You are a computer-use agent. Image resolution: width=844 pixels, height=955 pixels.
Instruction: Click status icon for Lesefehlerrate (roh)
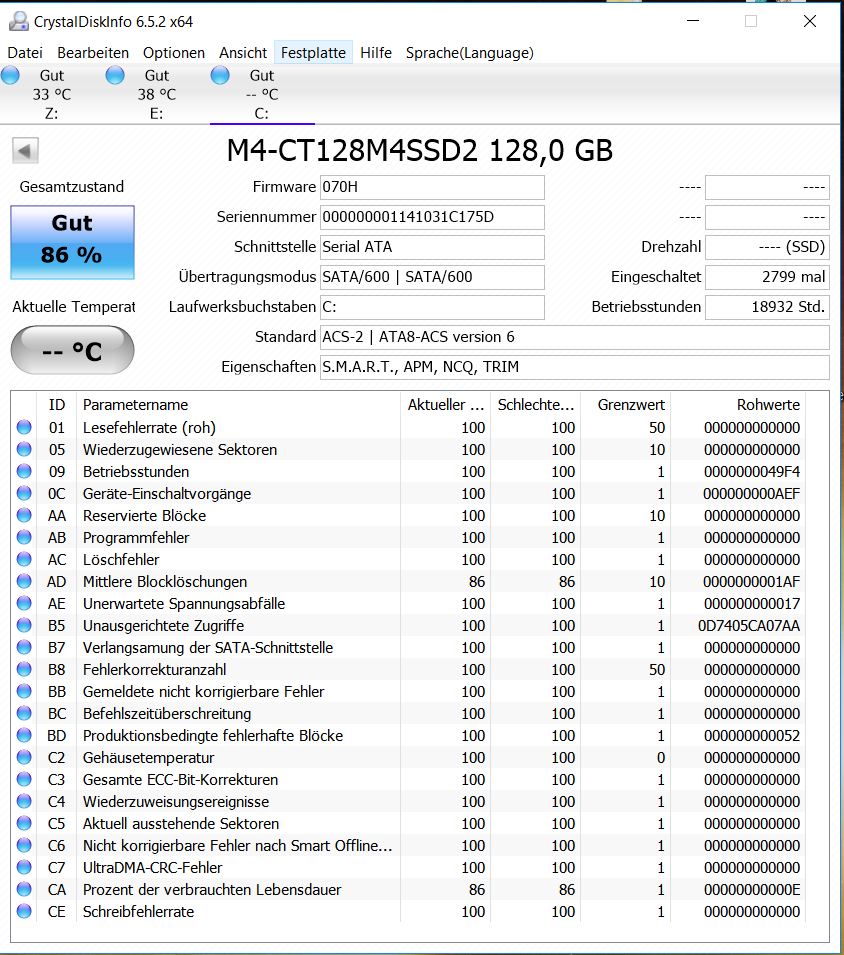pyautogui.click(x=24, y=428)
